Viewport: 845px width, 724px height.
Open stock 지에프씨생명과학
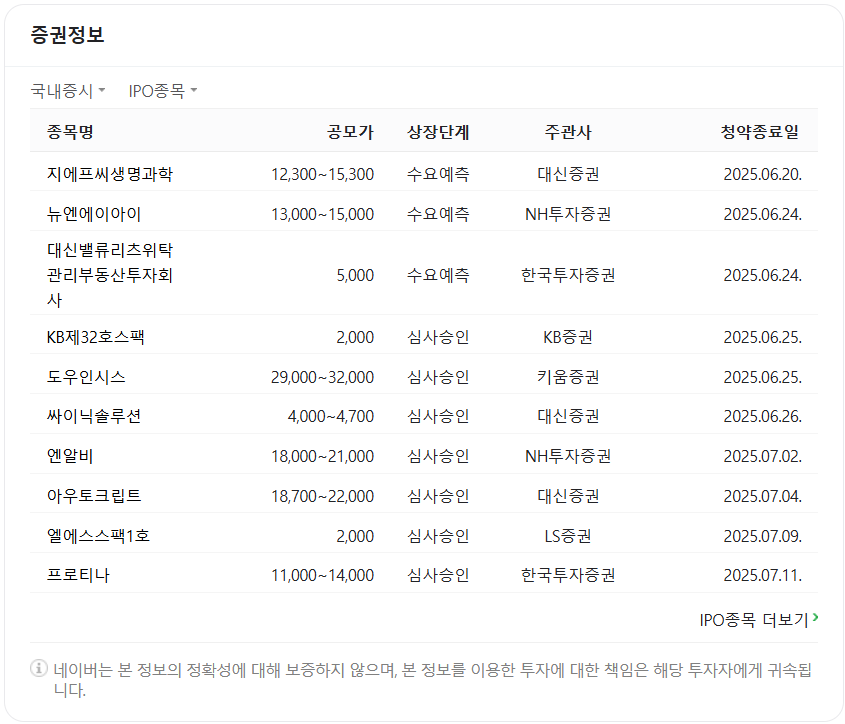click(x=110, y=174)
